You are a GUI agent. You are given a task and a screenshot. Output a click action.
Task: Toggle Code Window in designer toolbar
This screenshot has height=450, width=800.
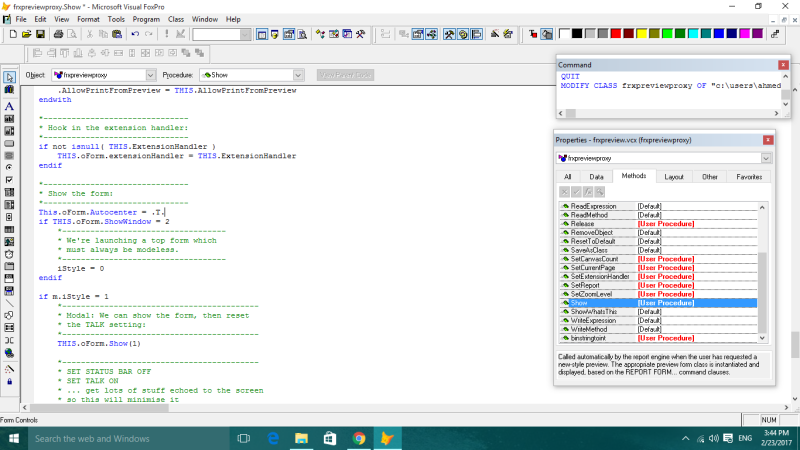(431, 34)
